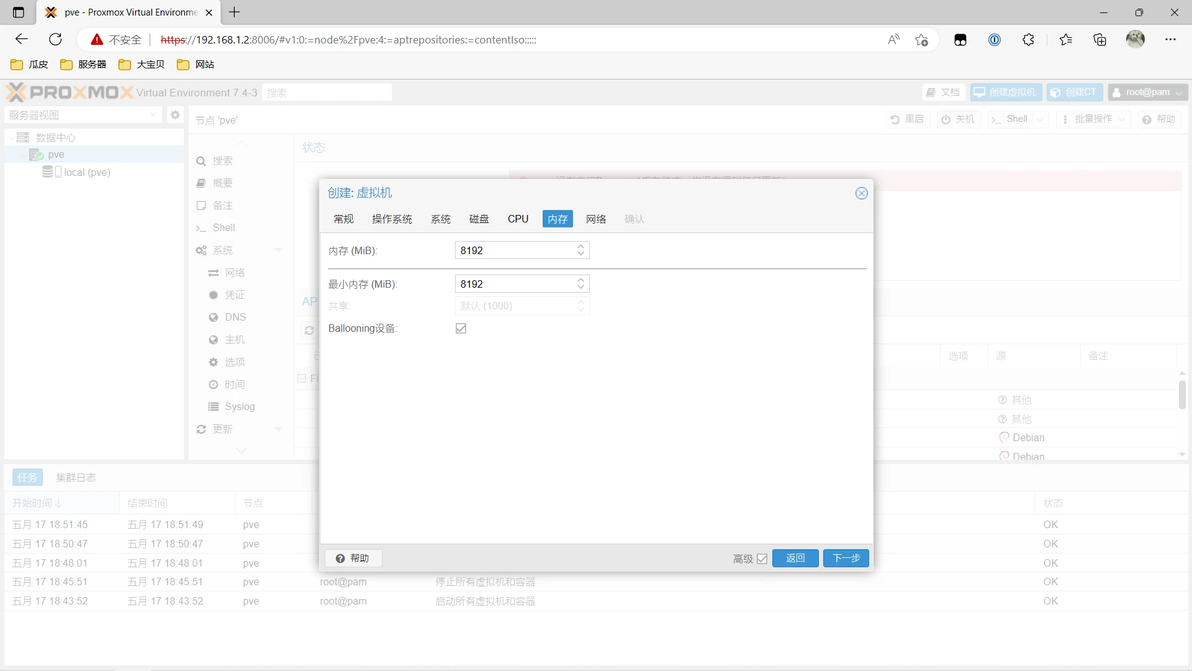
Task: Open the browser extensions puzzle icon
Action: [x=1028, y=40]
